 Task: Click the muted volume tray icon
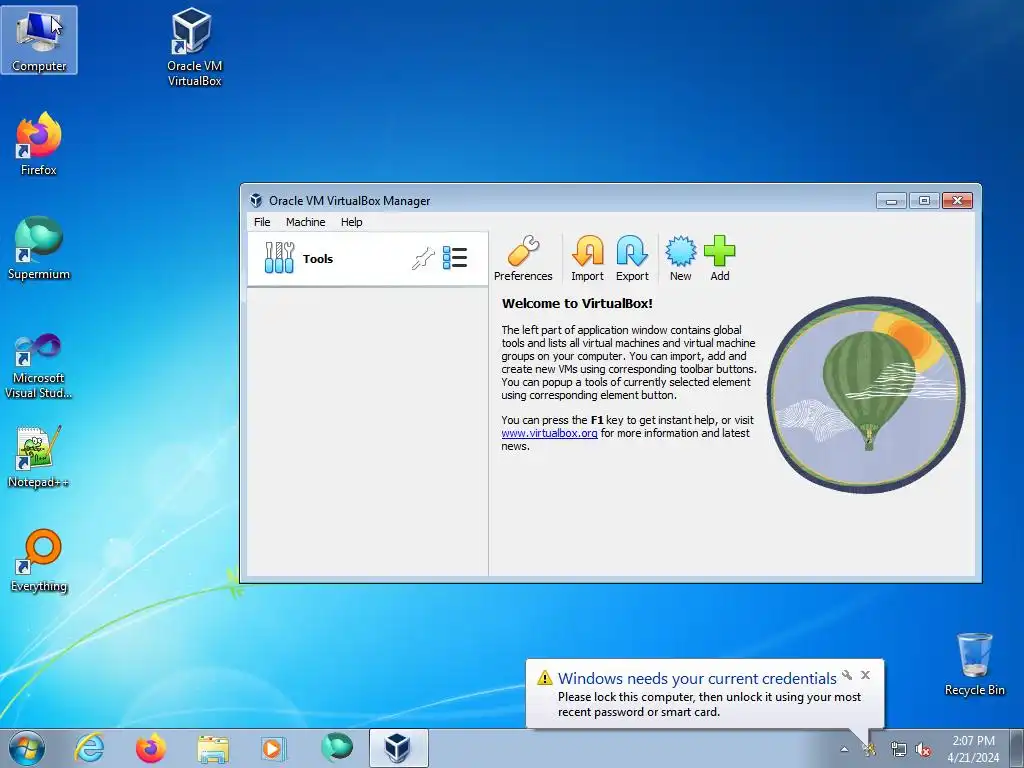tap(923, 750)
